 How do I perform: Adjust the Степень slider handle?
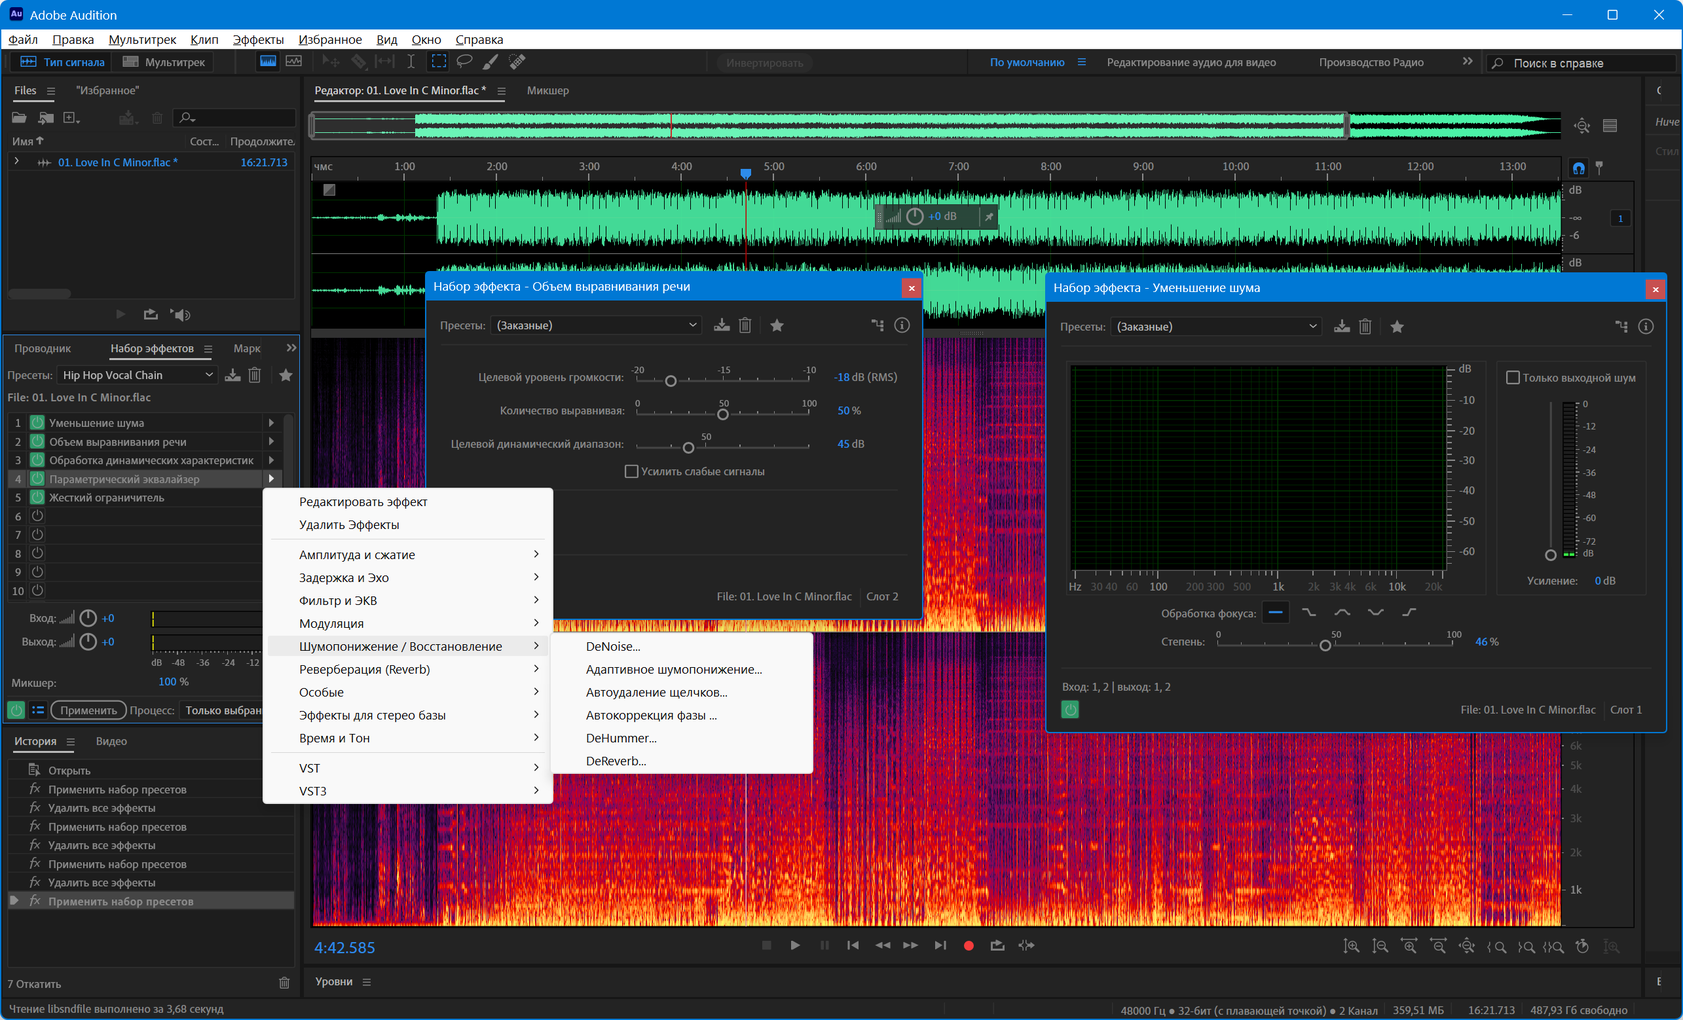point(1325,645)
